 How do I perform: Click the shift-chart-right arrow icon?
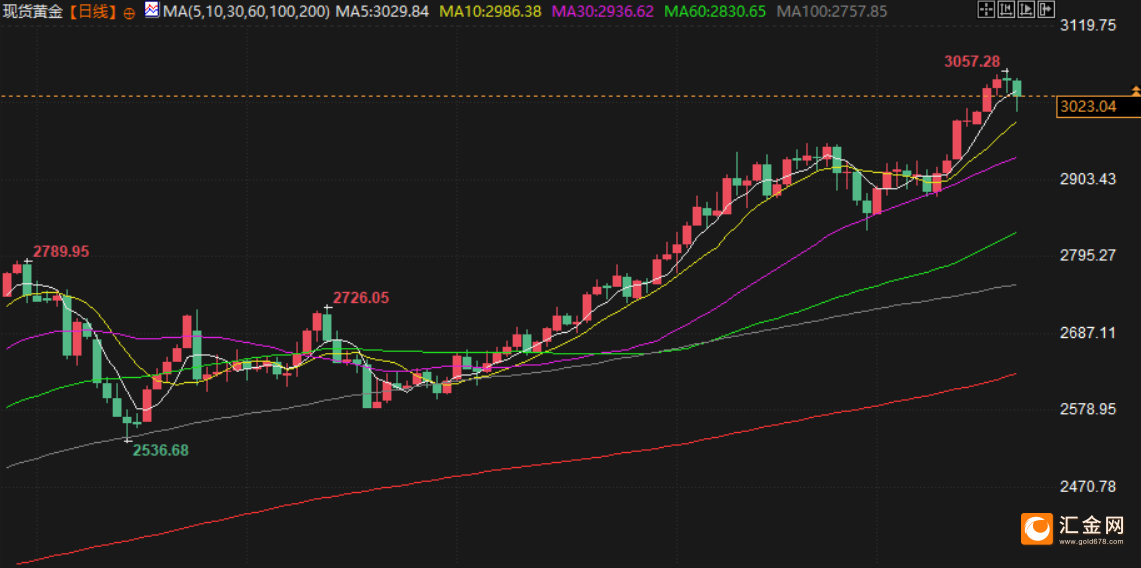1046,9
